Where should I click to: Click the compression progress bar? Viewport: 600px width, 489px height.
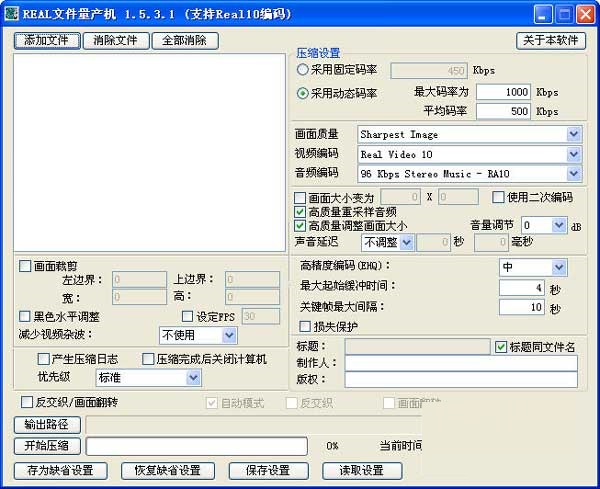click(197, 446)
